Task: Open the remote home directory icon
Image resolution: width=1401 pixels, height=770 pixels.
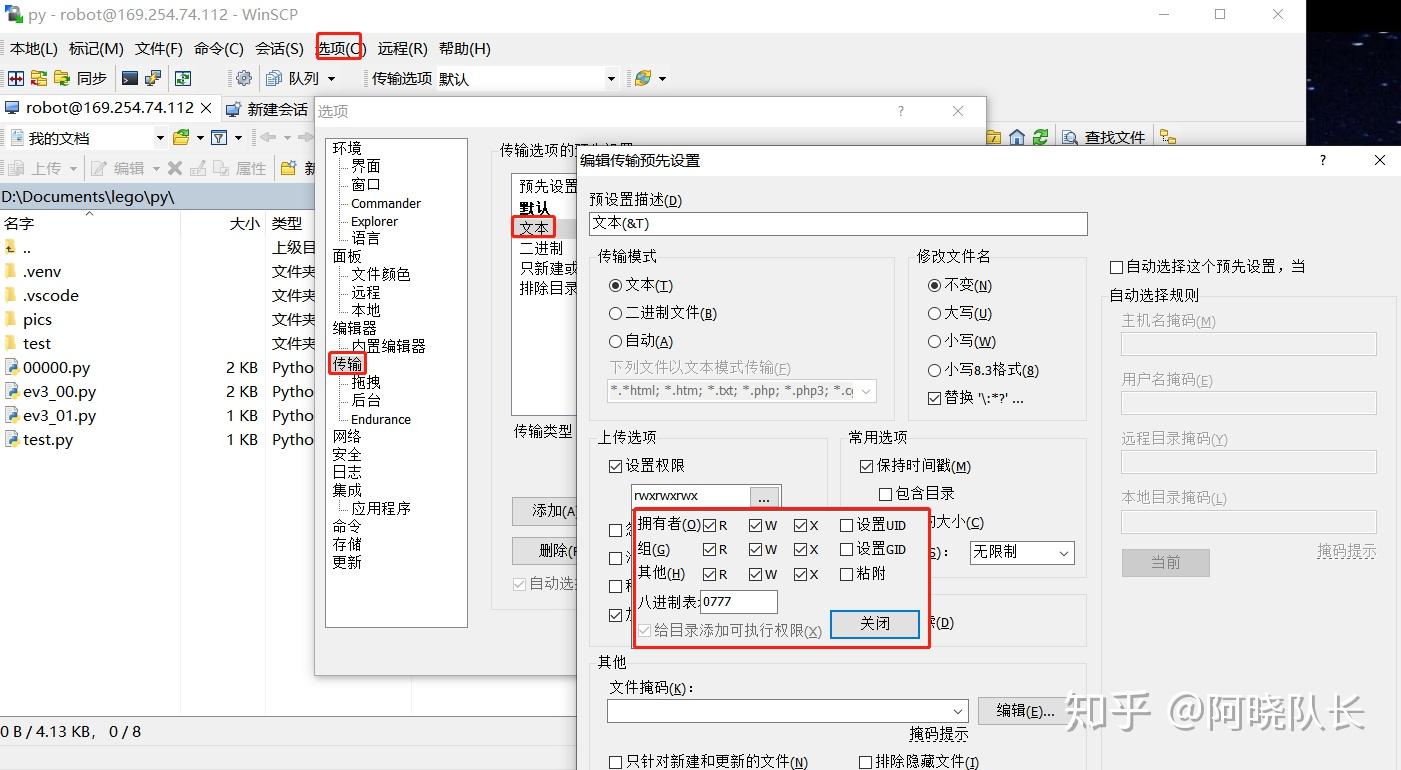Action: coord(1017,137)
